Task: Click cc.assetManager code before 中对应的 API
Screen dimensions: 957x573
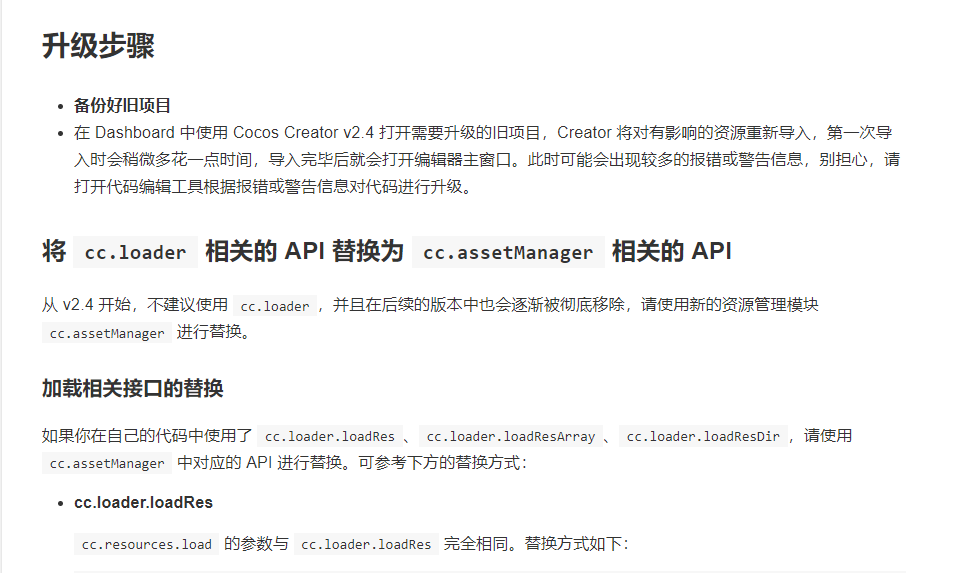Action: coord(107,463)
